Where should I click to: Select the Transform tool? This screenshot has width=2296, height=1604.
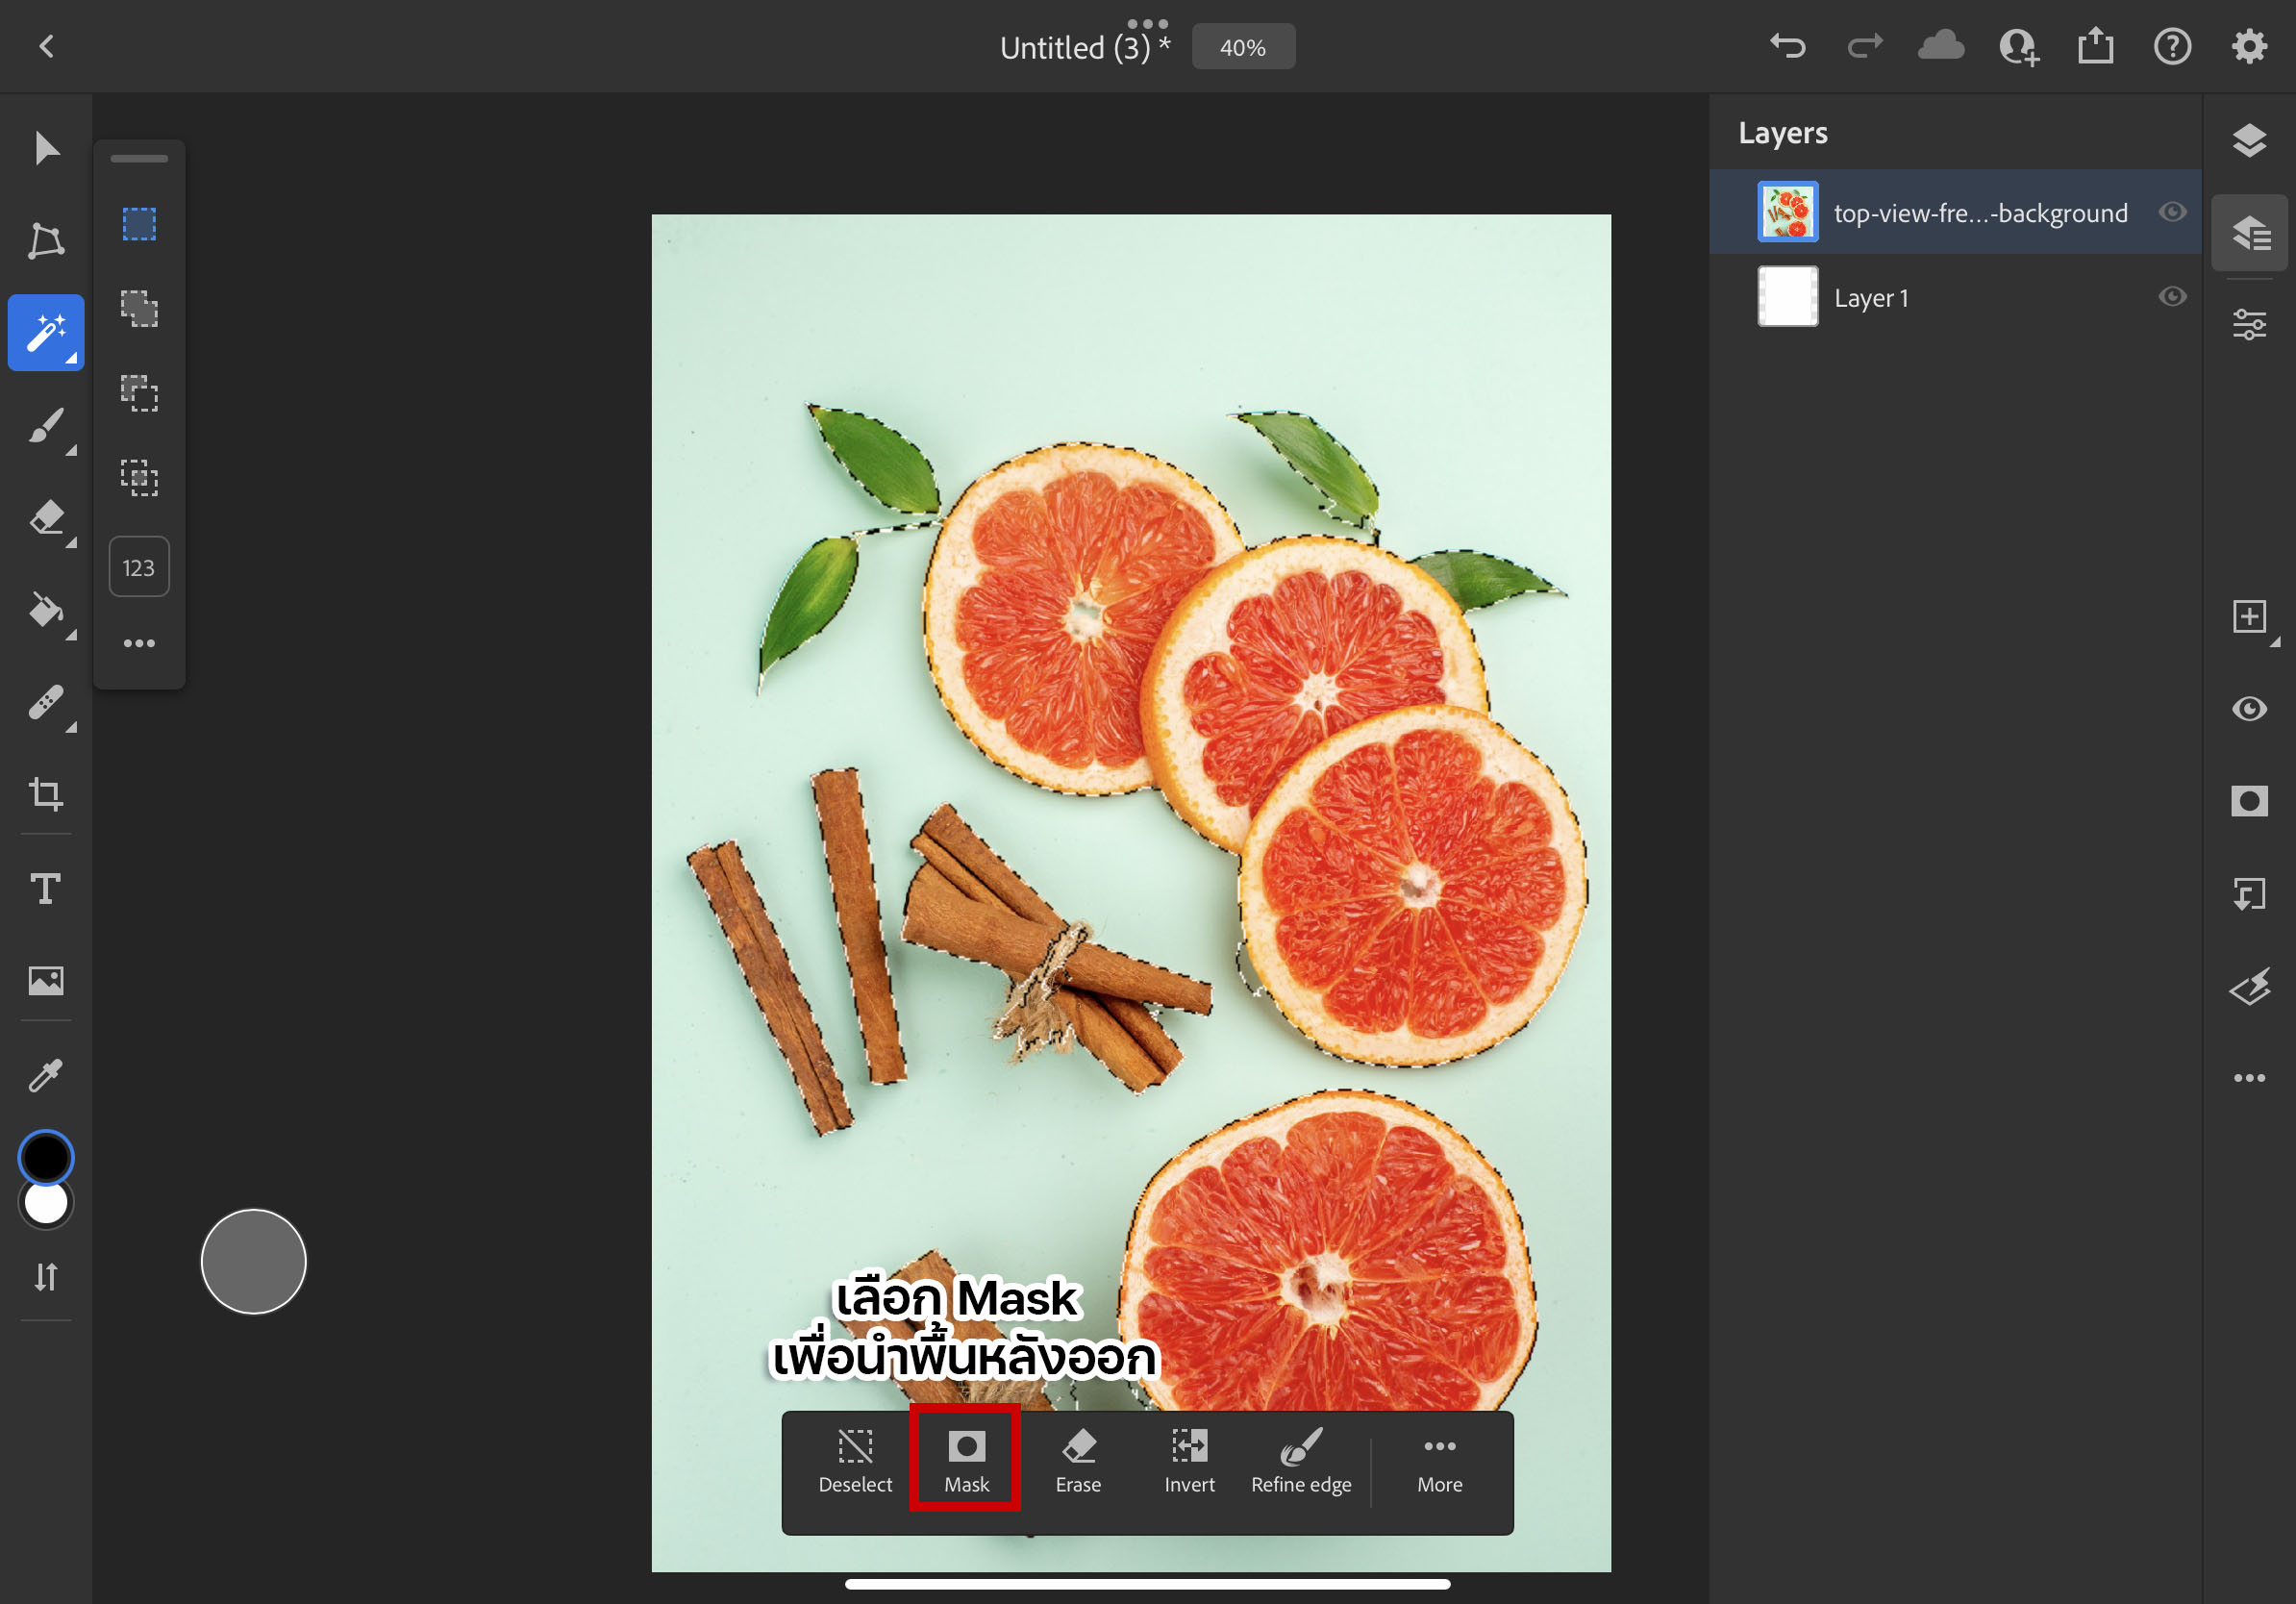45,241
